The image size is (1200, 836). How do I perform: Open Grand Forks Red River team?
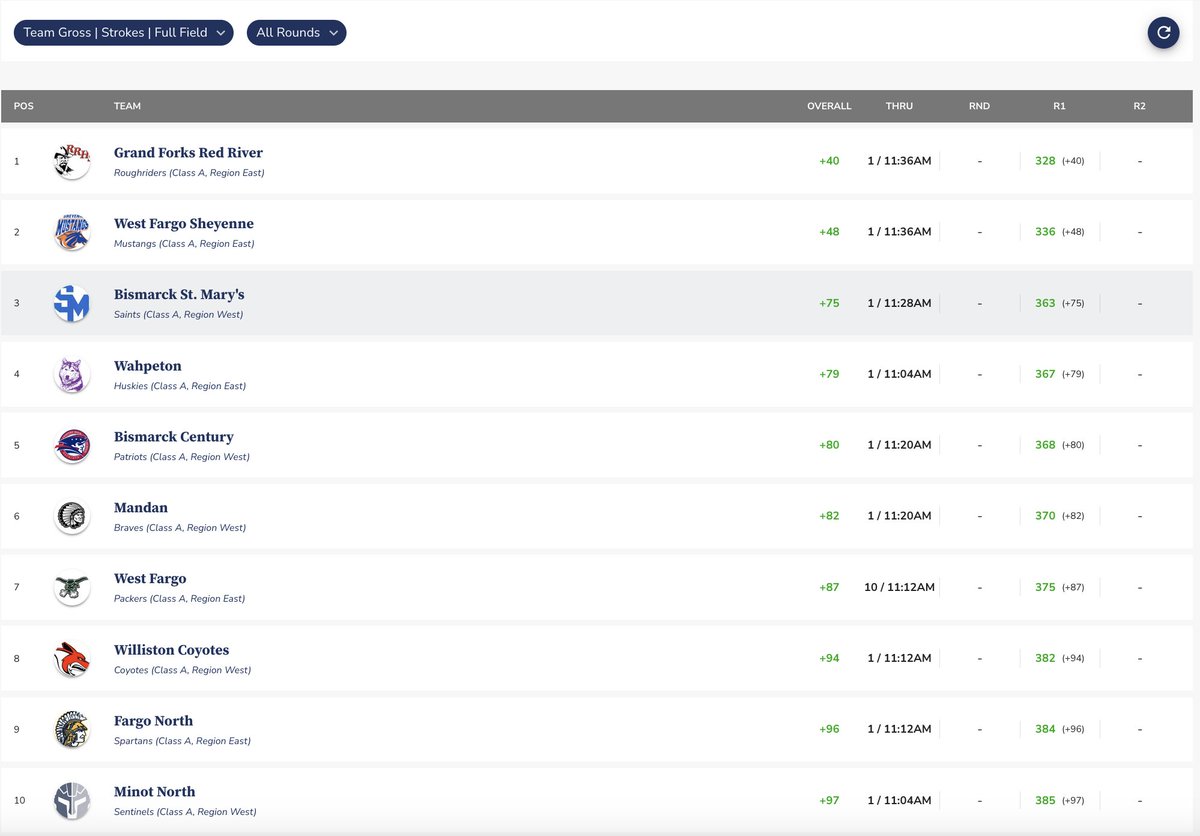[188, 153]
